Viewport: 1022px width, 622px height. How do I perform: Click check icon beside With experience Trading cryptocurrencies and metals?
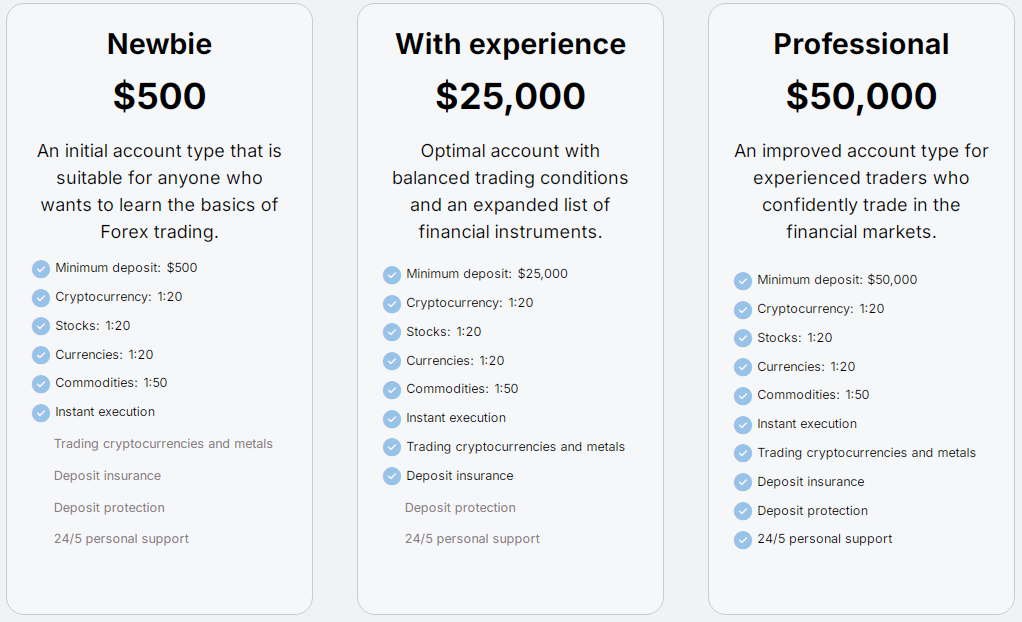(x=392, y=448)
